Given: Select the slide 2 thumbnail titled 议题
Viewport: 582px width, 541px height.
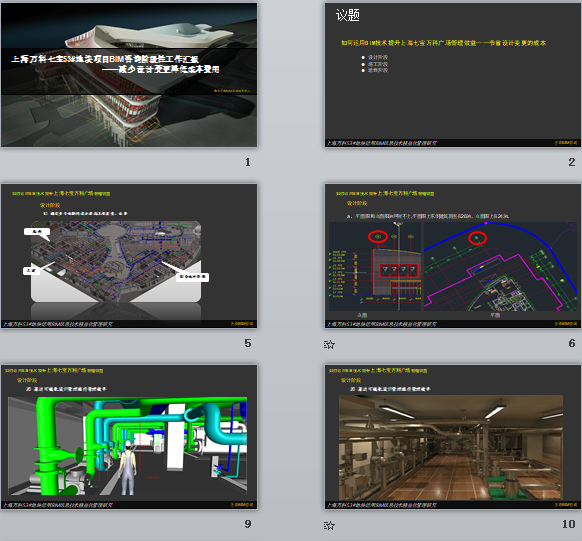Looking at the screenshot, I should click(452, 75).
